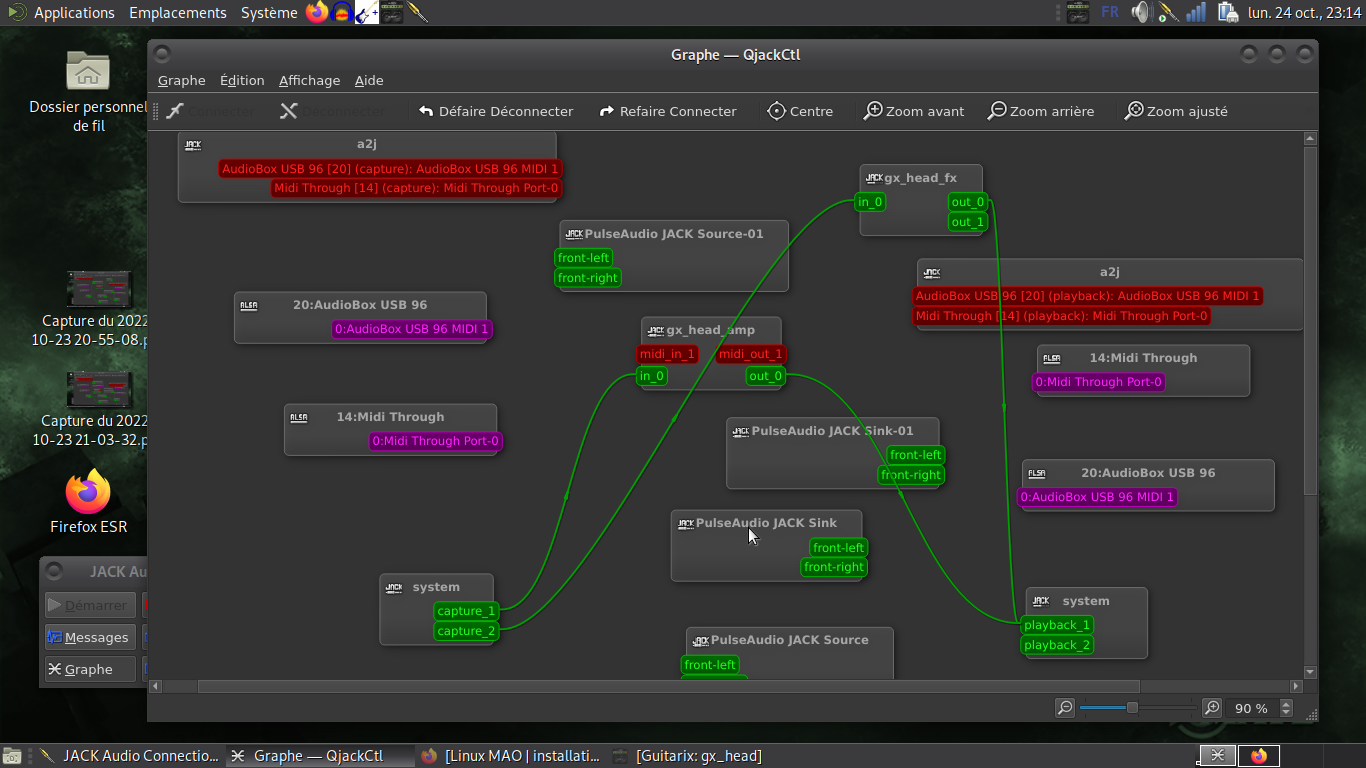Screen dimensions: 1366x768
Task: Switch to Linux MAO Firefox taskbar entry
Action: tap(510, 756)
